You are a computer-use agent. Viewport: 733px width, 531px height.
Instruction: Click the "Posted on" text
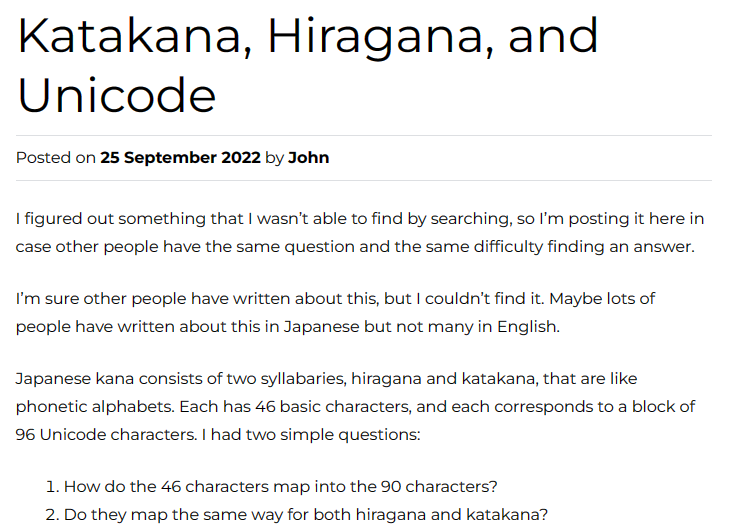pos(56,158)
